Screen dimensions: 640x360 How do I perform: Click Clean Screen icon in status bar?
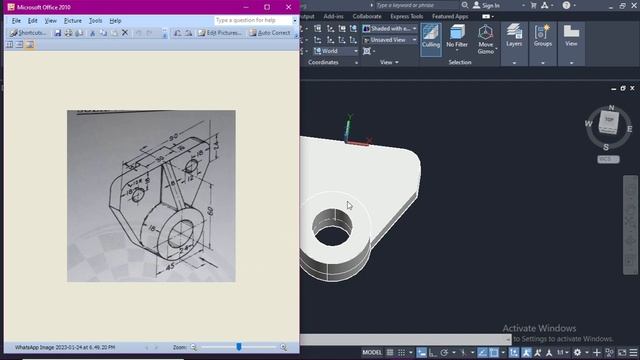point(622,352)
